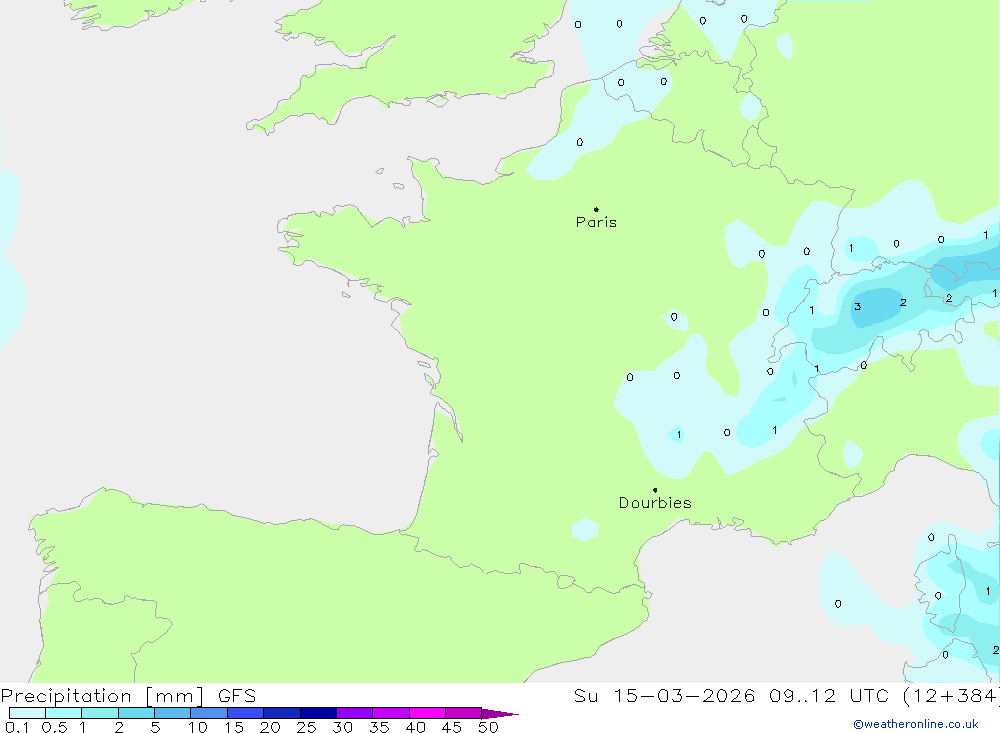Screen dimensions: 1000x733
Task: Click the precipitation value 3 on the map
Action: [x=858, y=307]
